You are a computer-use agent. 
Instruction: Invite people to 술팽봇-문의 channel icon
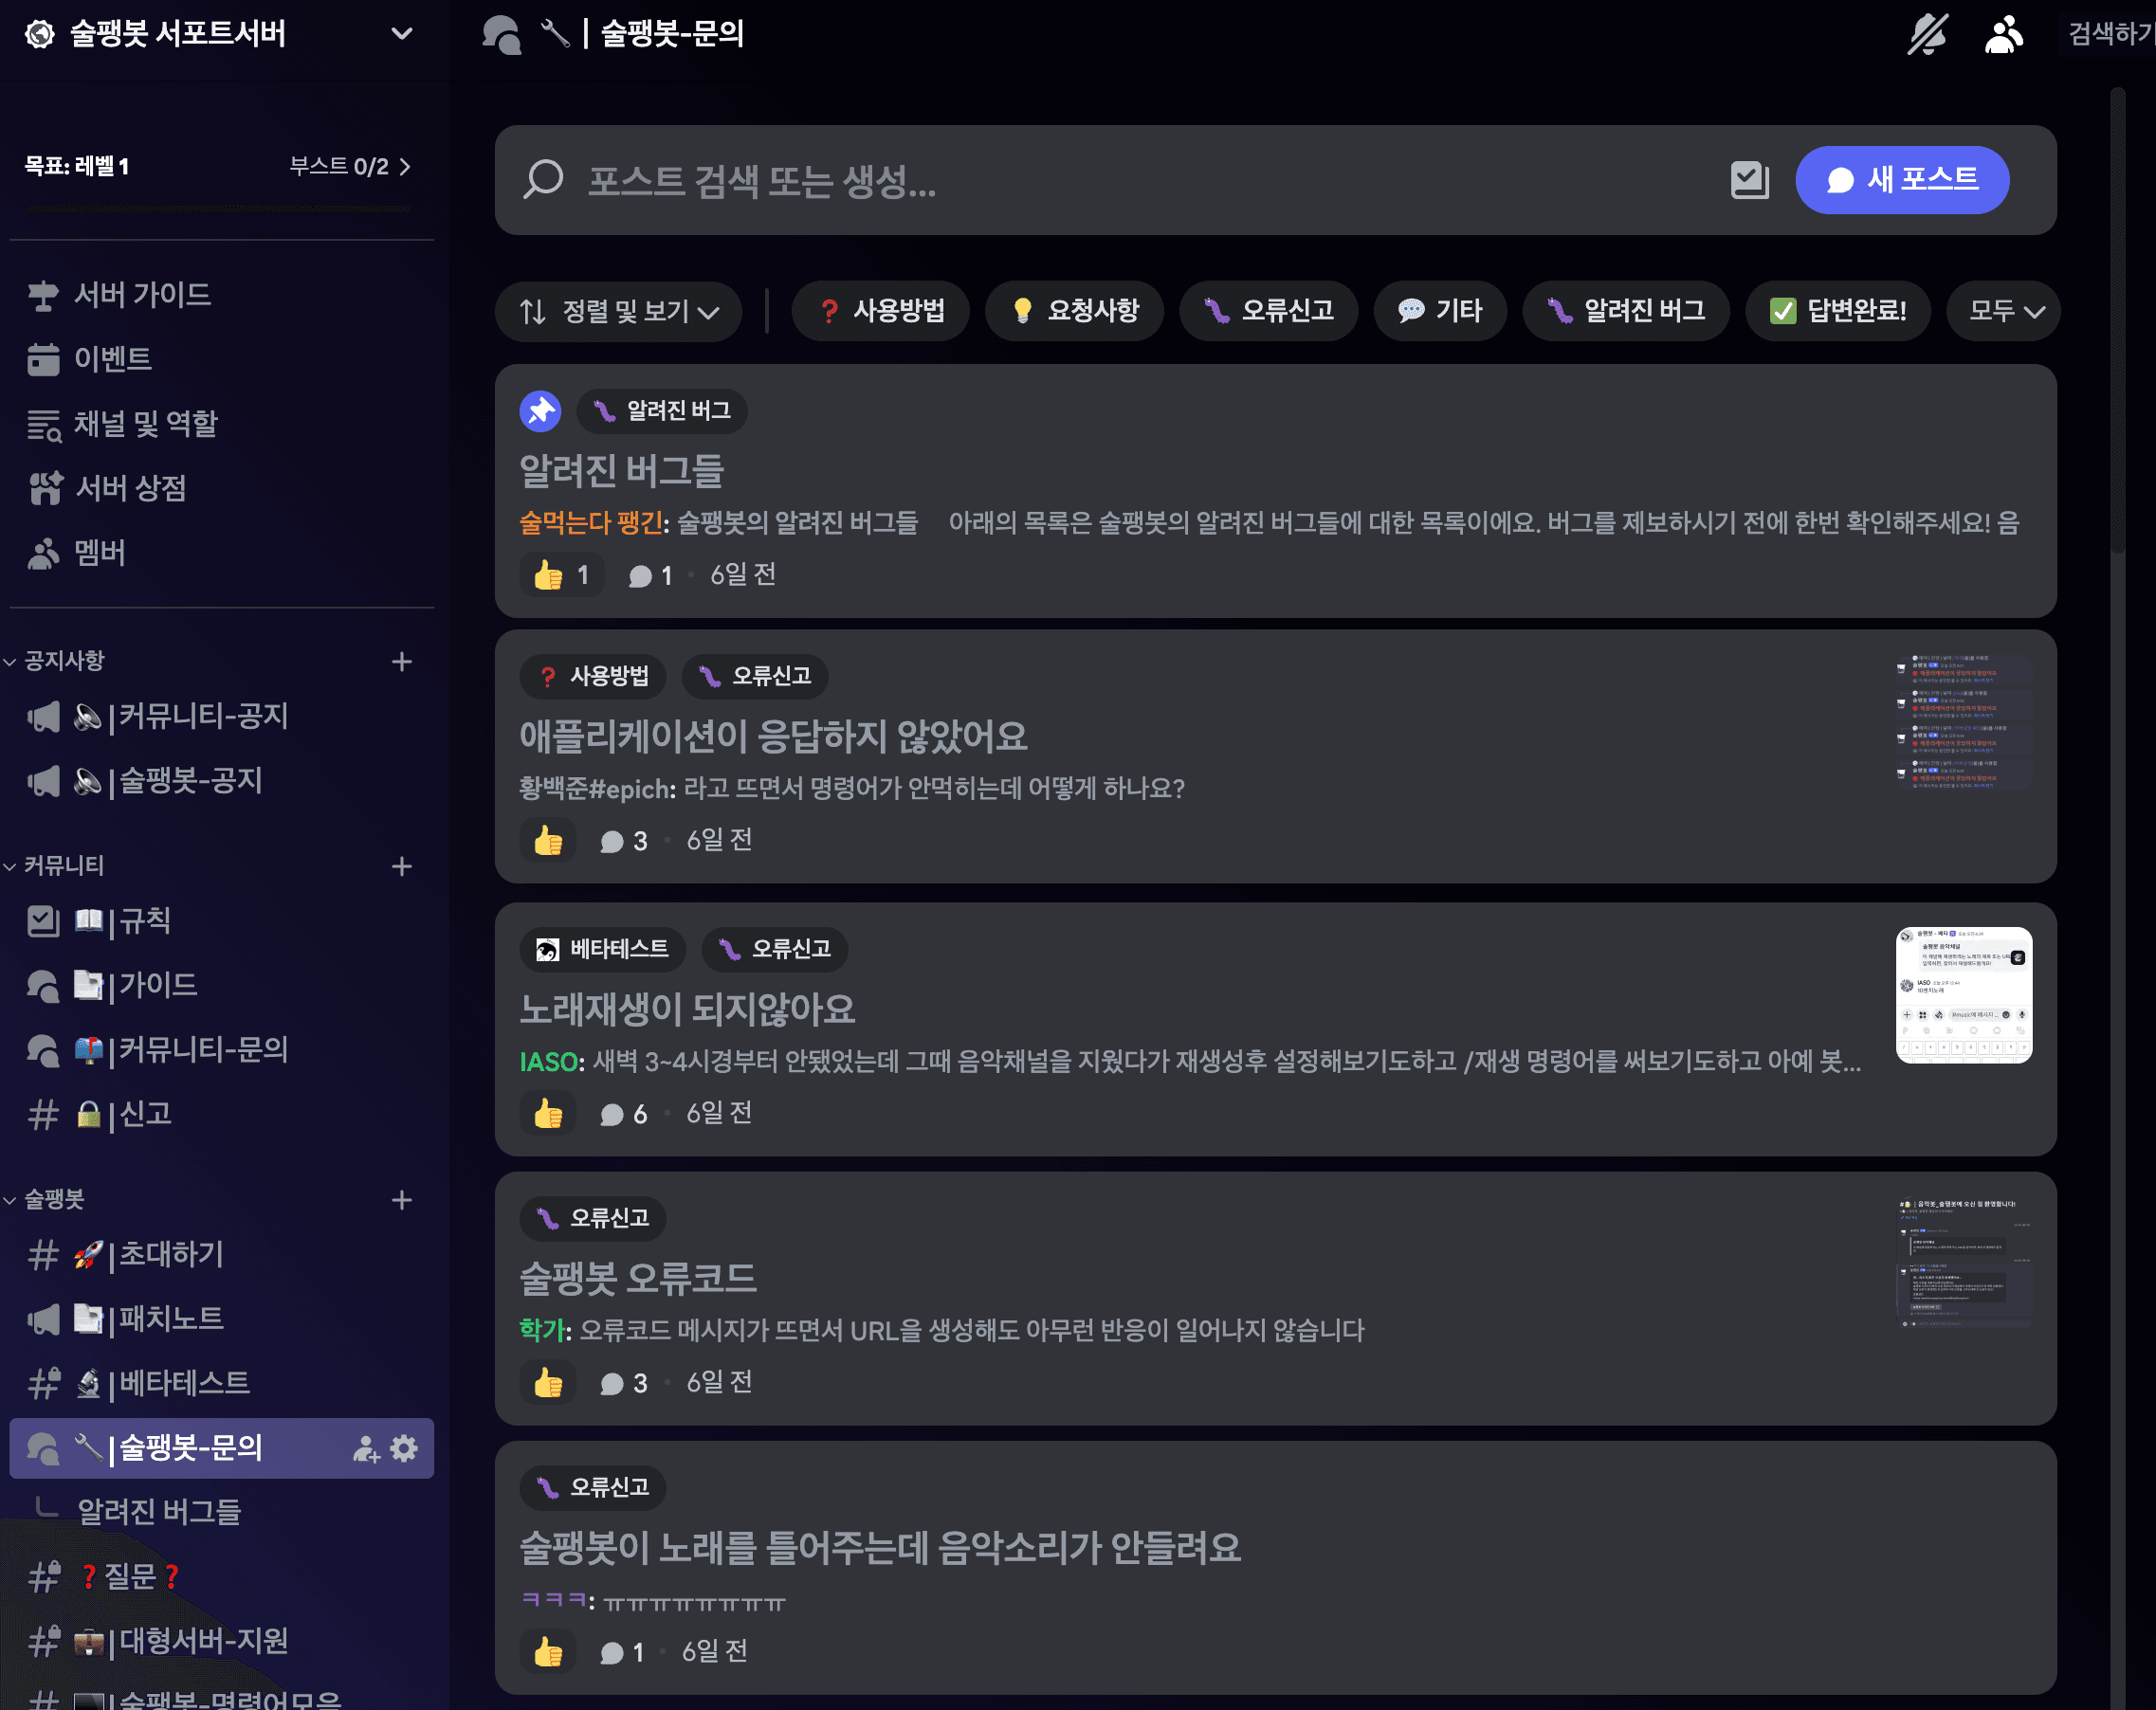tap(366, 1448)
